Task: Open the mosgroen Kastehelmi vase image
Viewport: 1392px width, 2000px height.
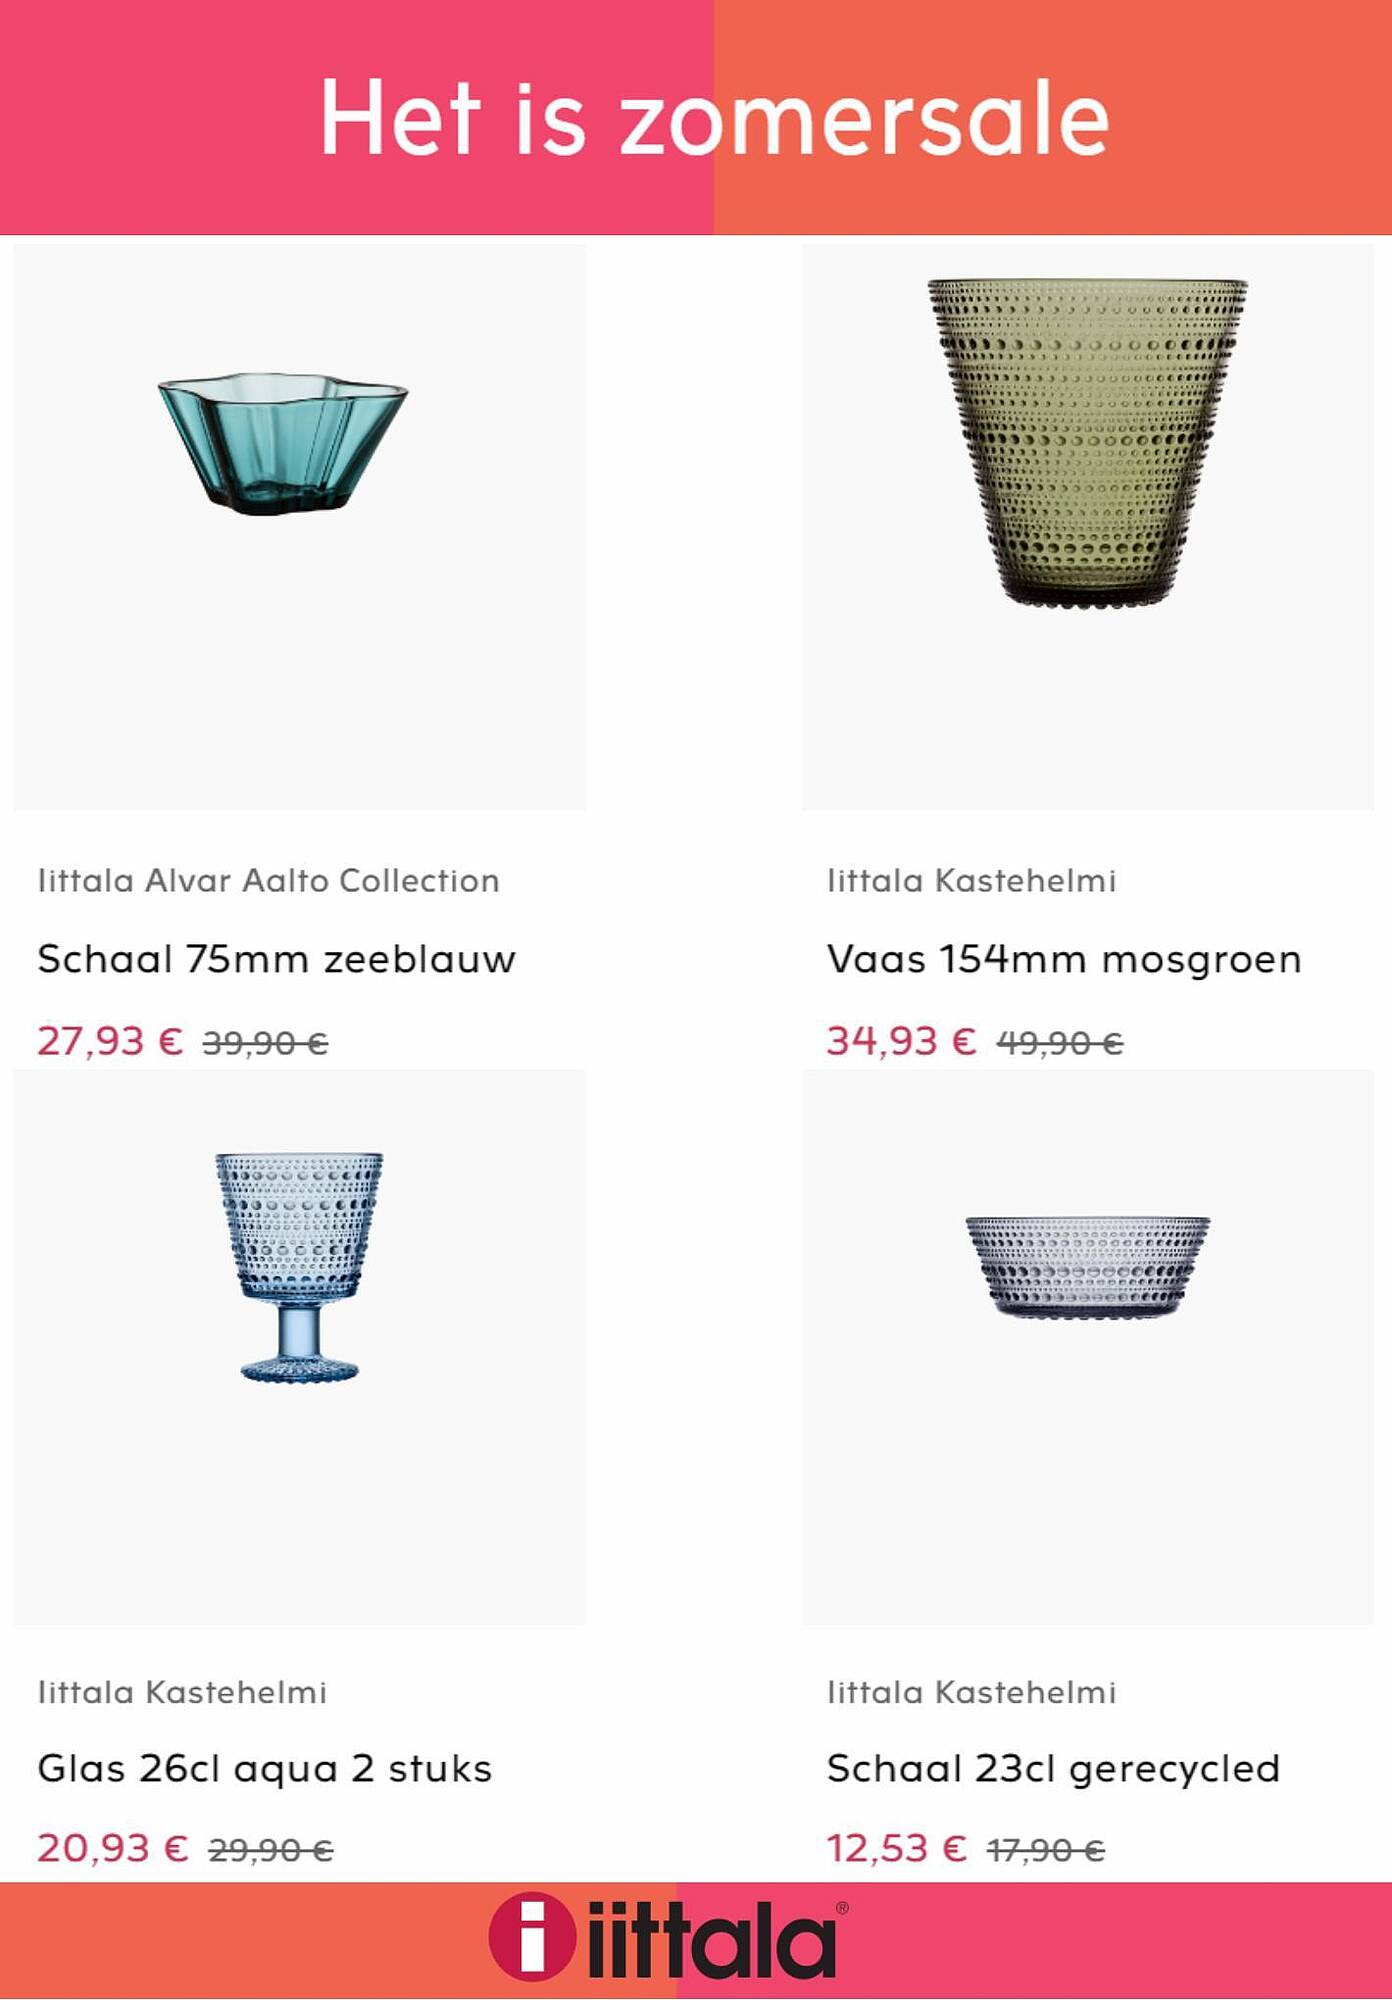Action: click(x=1088, y=527)
